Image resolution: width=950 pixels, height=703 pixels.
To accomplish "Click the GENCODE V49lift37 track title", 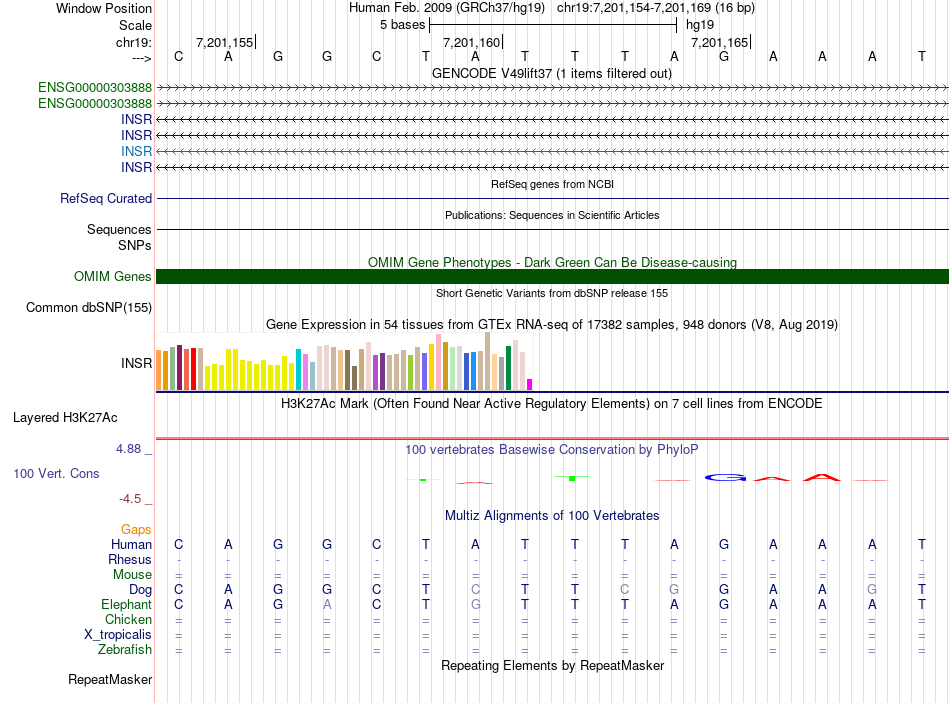I will click(552, 73).
